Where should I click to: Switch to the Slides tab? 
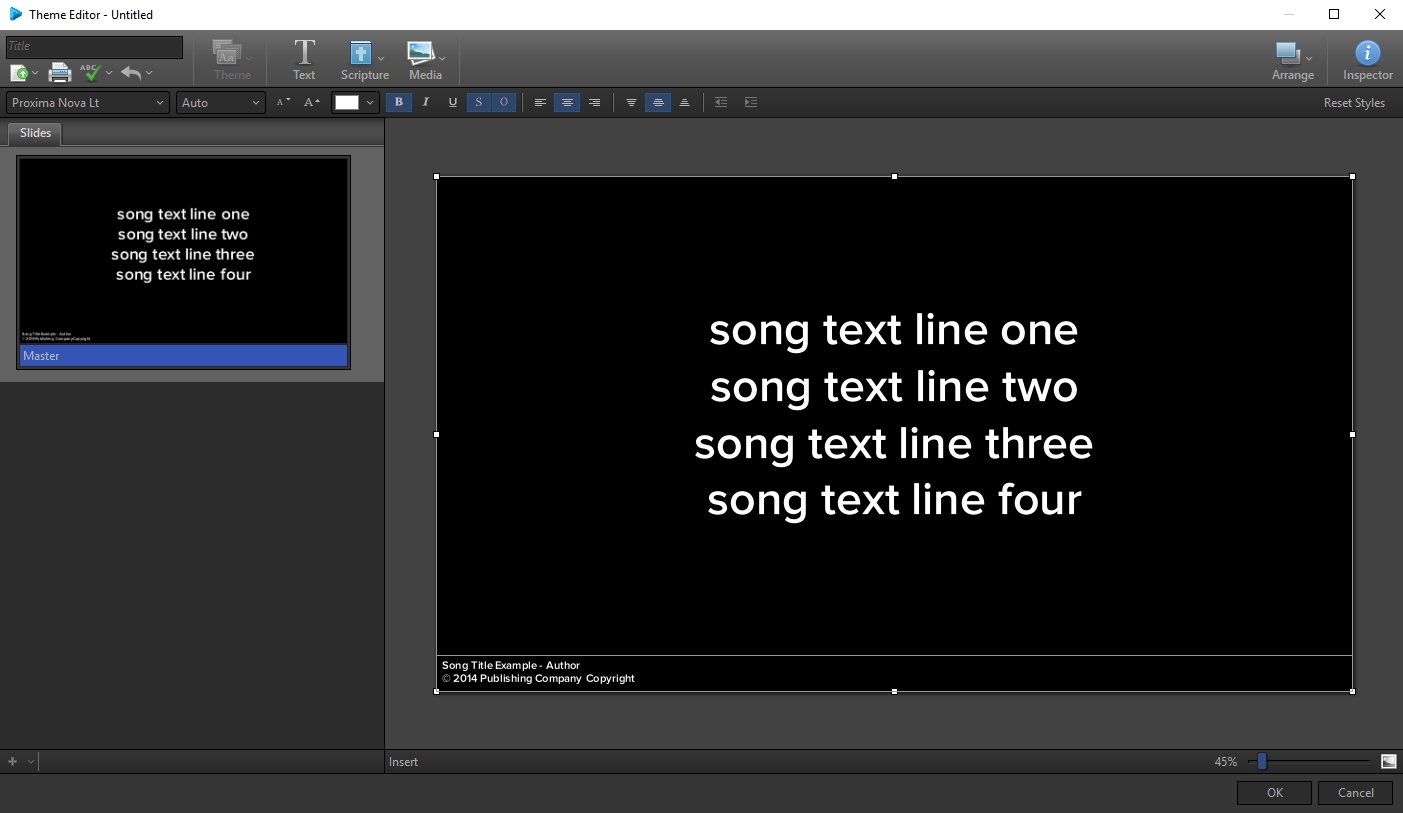[x=34, y=133]
